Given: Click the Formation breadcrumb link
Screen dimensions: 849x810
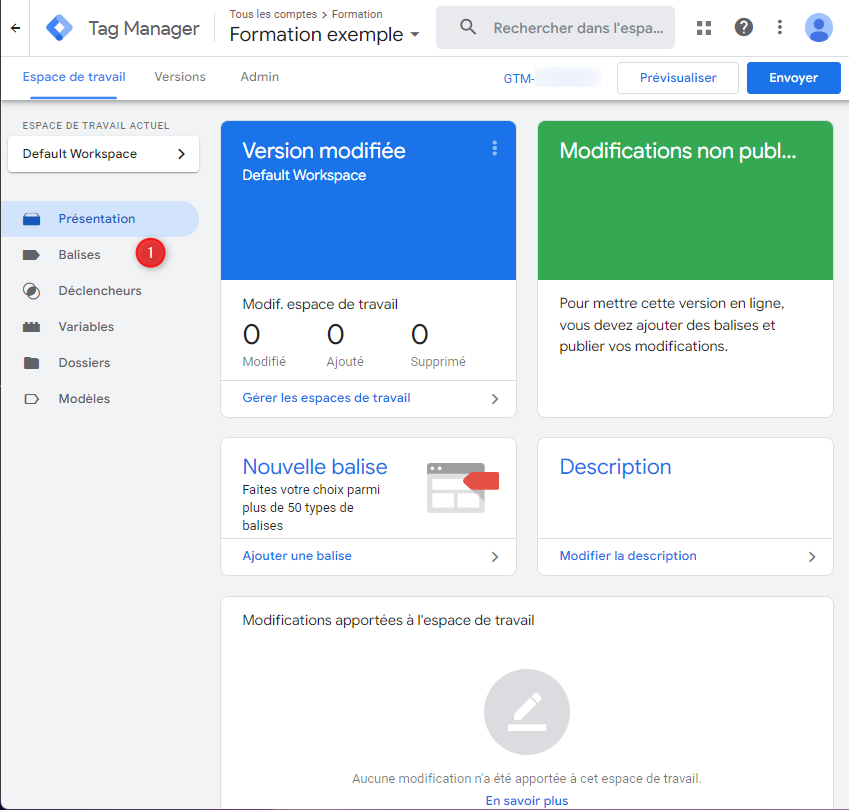Looking at the screenshot, I should [x=357, y=14].
